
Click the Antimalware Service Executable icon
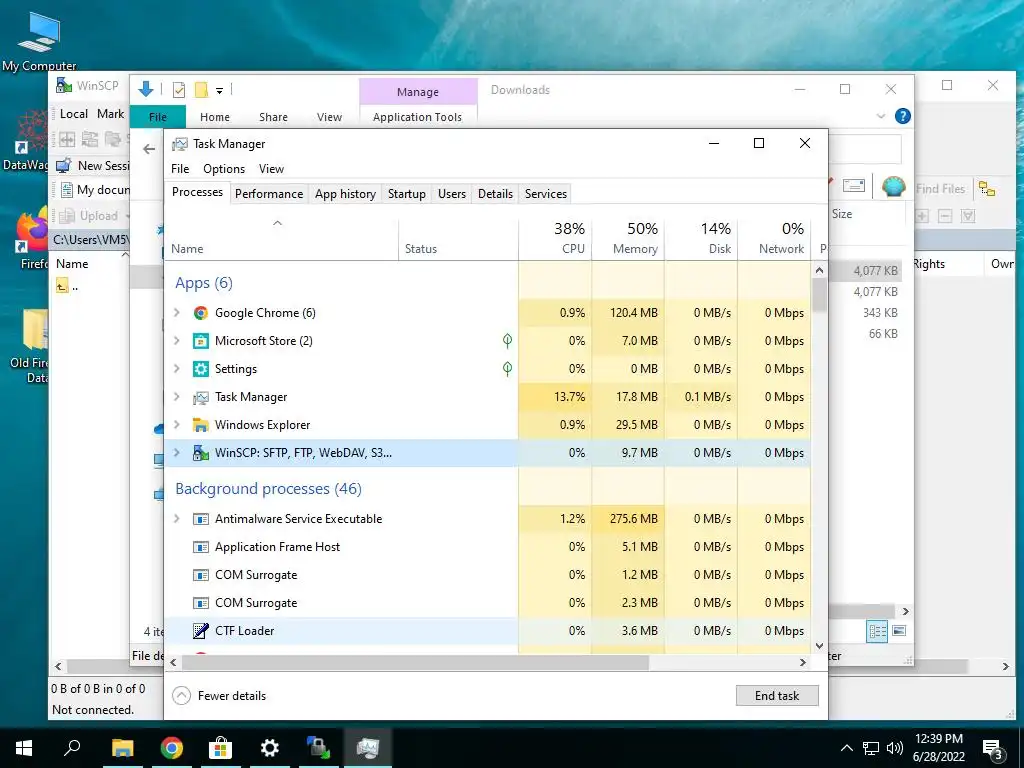200,519
